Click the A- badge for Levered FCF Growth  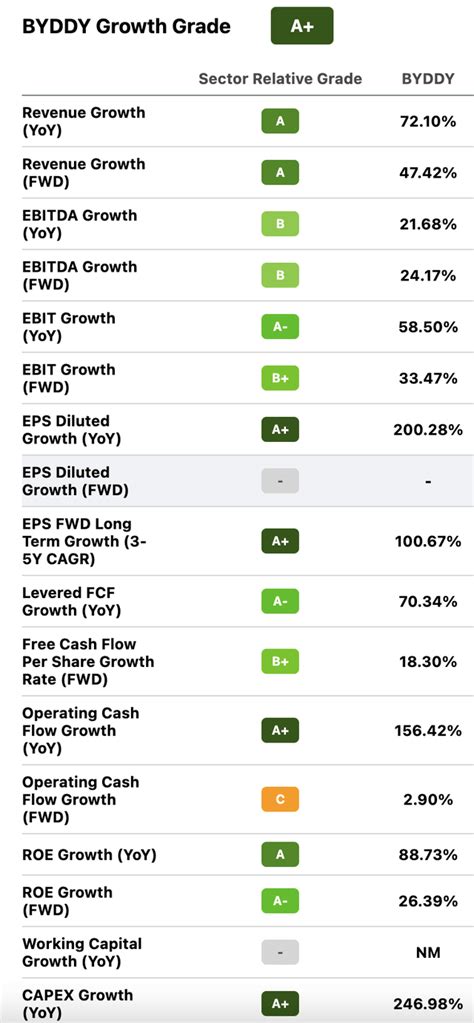click(280, 602)
